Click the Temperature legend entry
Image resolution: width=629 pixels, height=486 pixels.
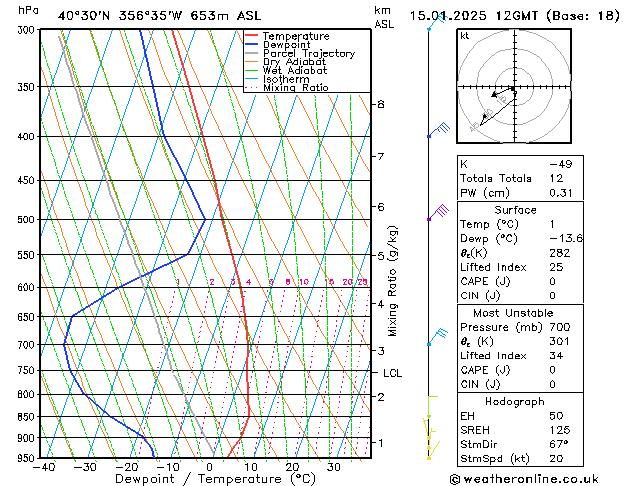tap(296, 36)
